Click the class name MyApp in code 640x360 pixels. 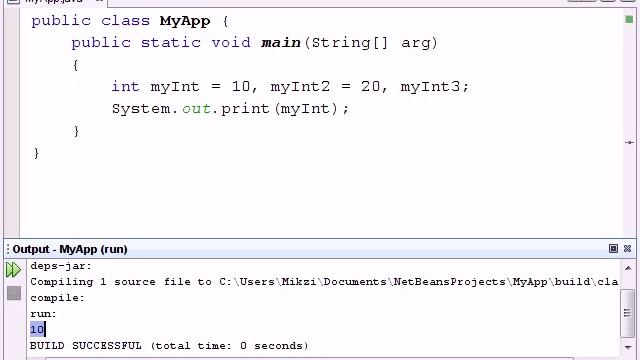point(185,21)
